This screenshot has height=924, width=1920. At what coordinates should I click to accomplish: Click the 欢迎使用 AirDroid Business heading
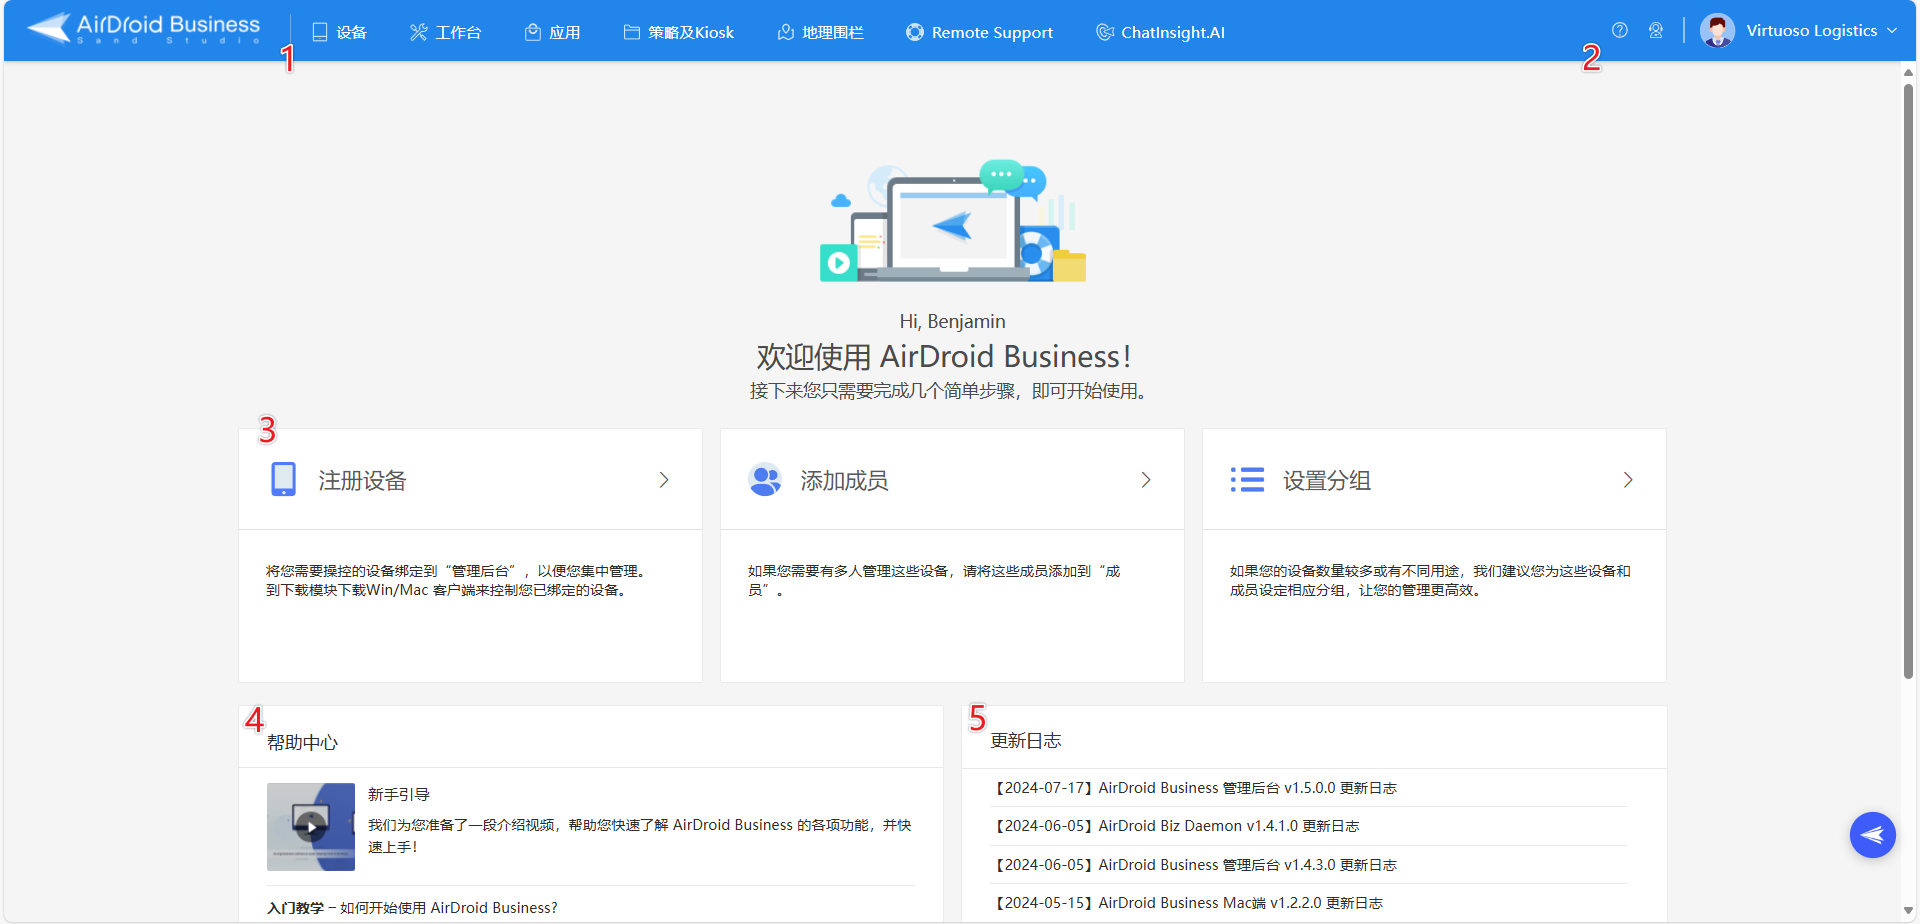coord(944,357)
